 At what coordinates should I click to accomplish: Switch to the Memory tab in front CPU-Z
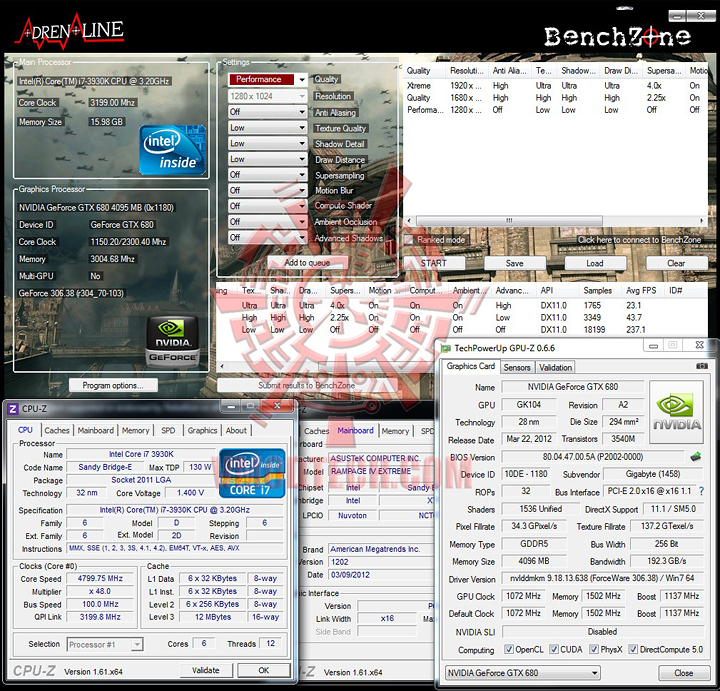(135, 430)
